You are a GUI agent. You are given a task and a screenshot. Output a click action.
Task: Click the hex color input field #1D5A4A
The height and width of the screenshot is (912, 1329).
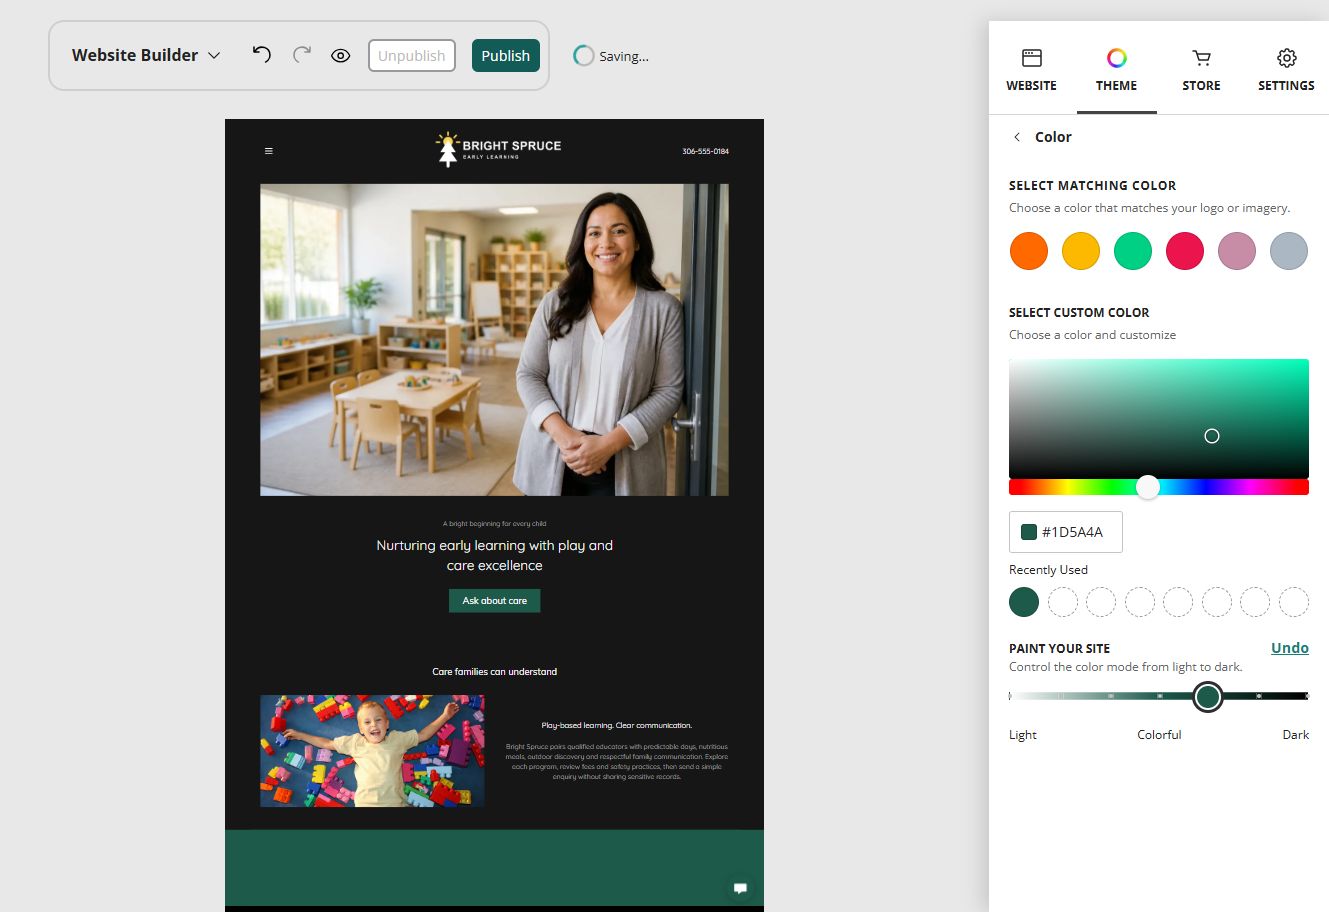[x=1066, y=532]
